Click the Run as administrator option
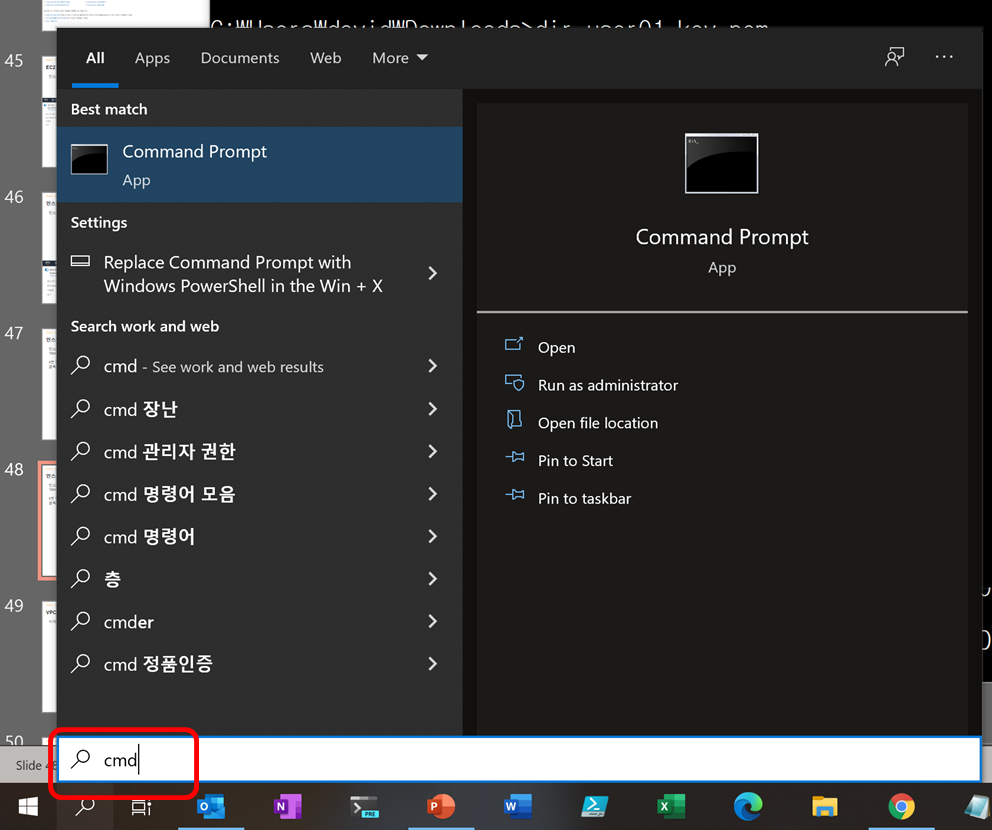This screenshot has width=992, height=830. pyautogui.click(x=607, y=385)
